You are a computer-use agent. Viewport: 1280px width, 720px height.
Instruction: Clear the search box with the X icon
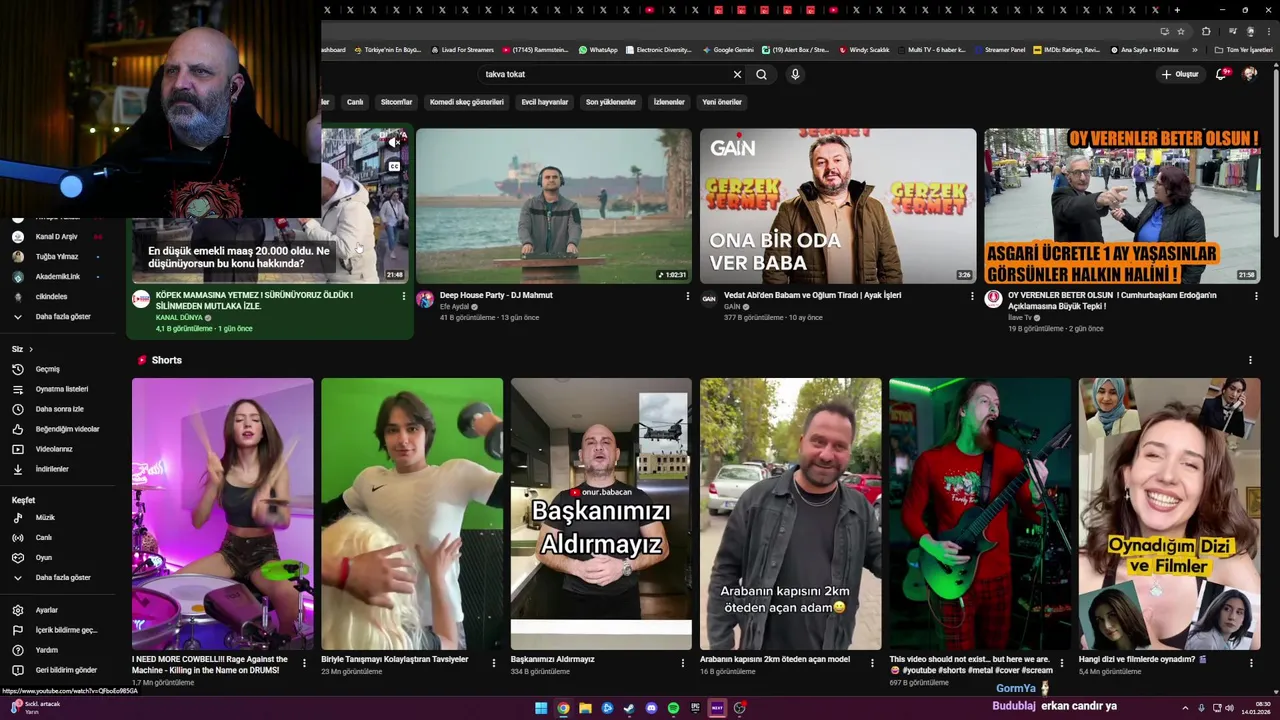point(737,74)
